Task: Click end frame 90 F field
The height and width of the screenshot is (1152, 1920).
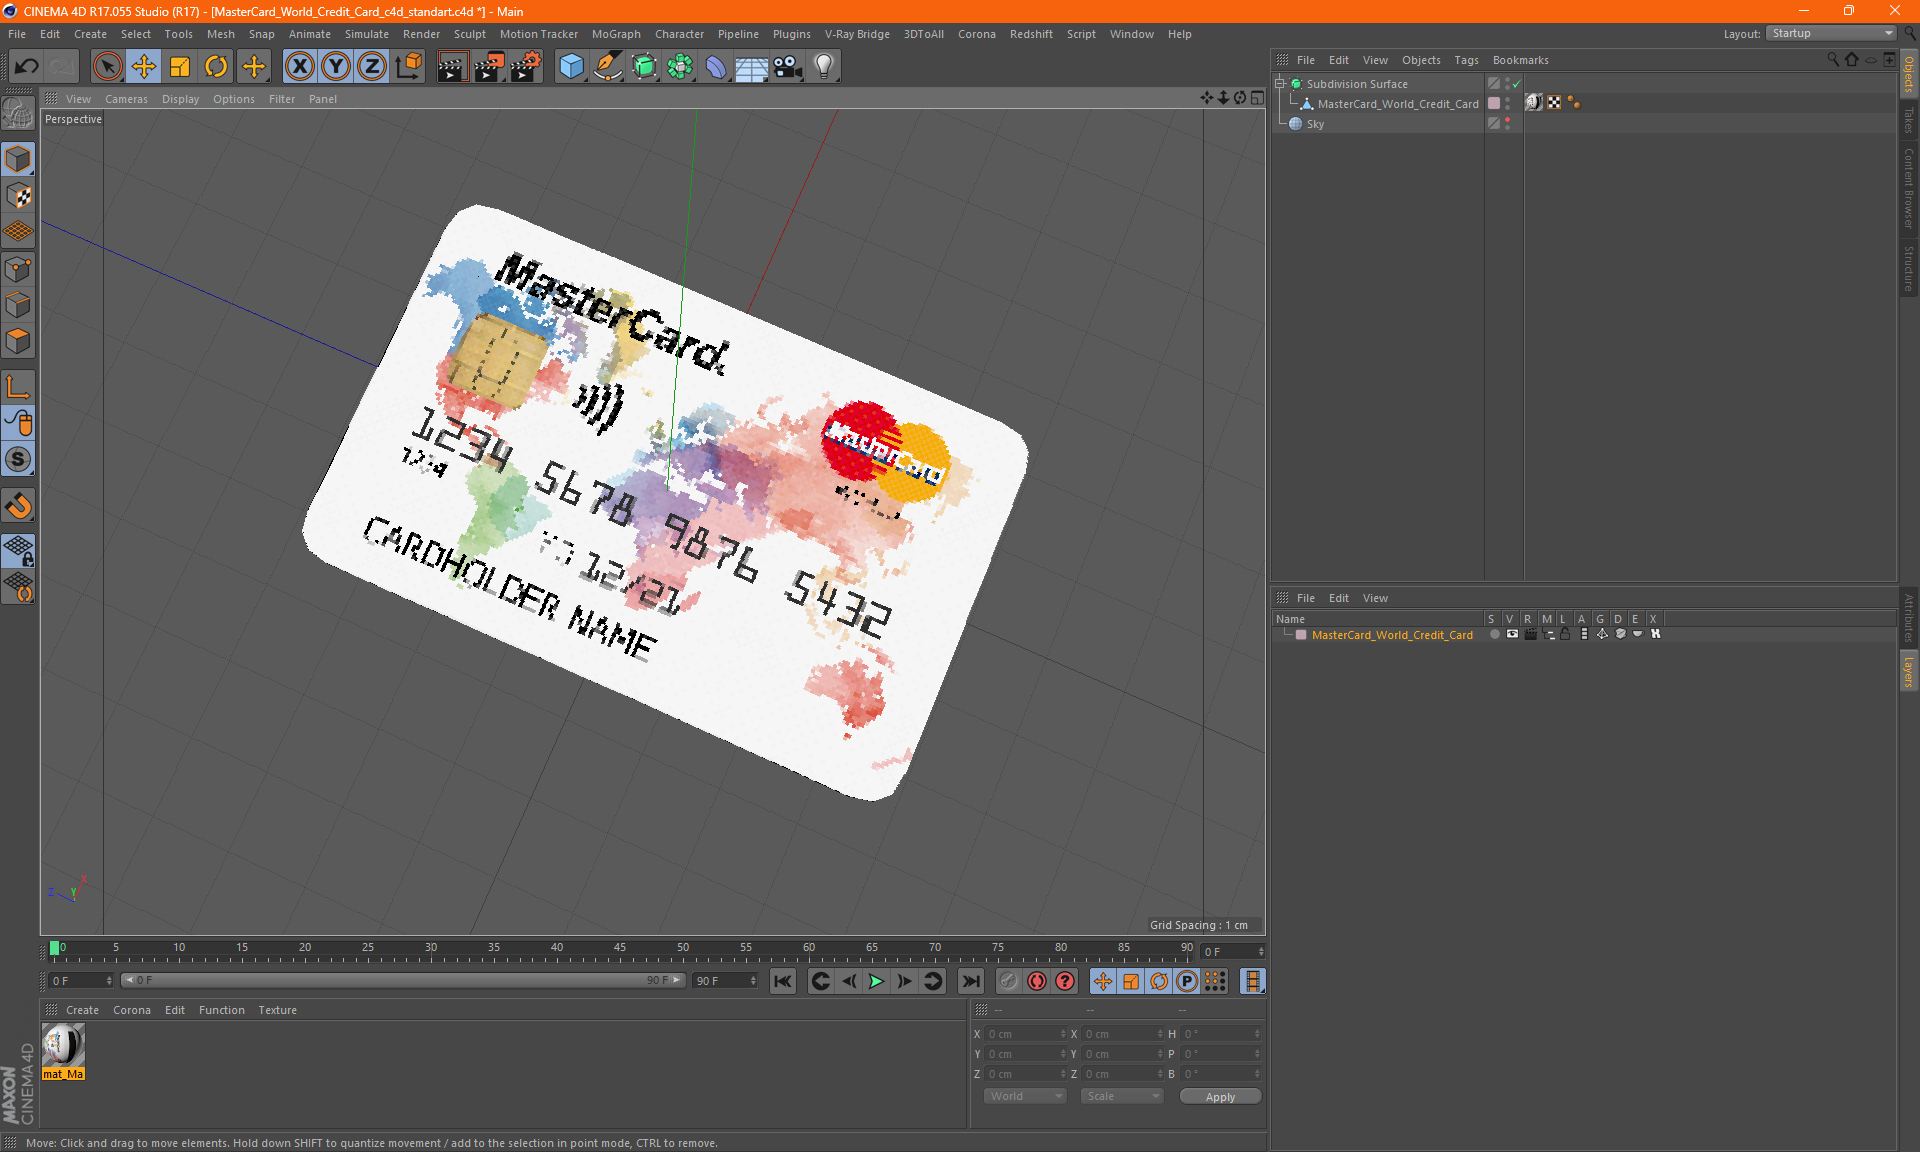Action: pos(726,981)
